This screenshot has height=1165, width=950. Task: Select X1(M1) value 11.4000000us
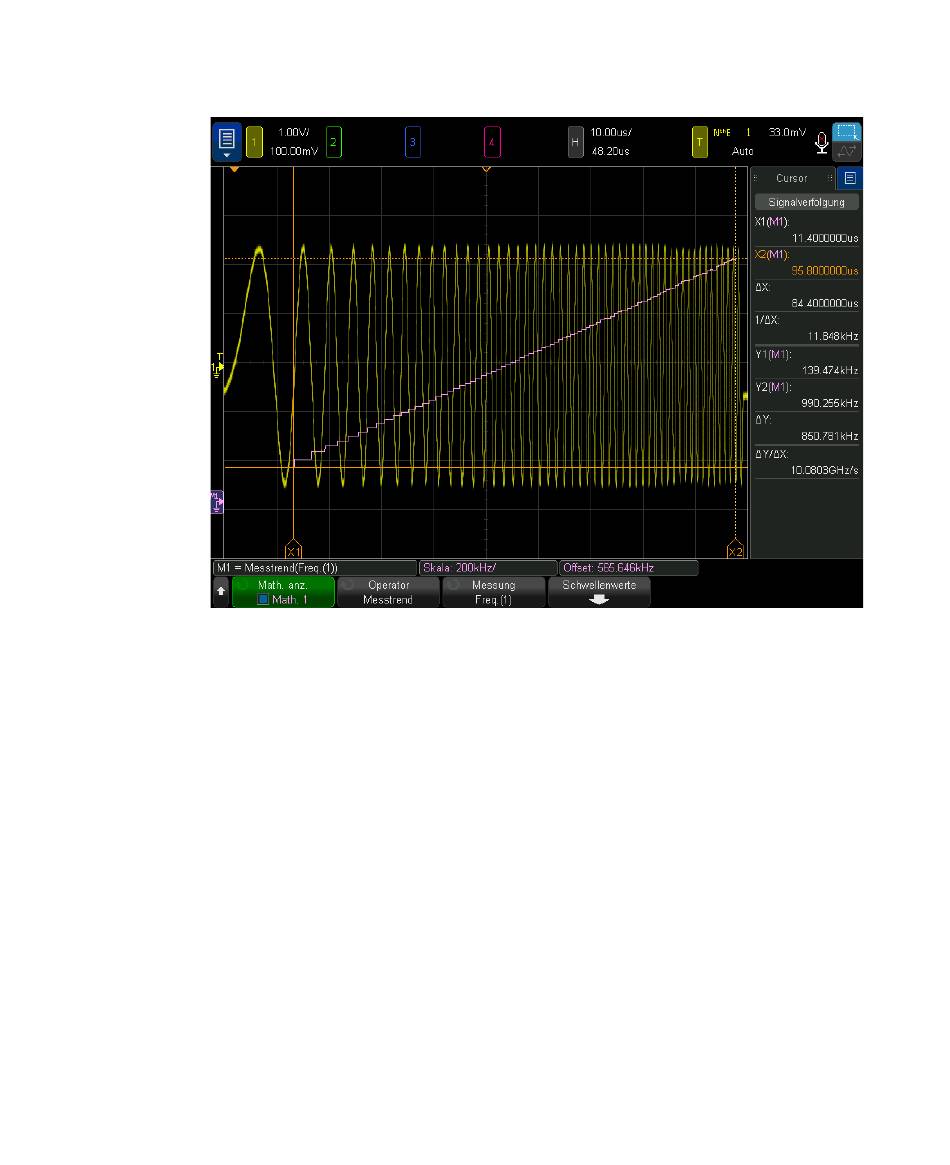825,238
